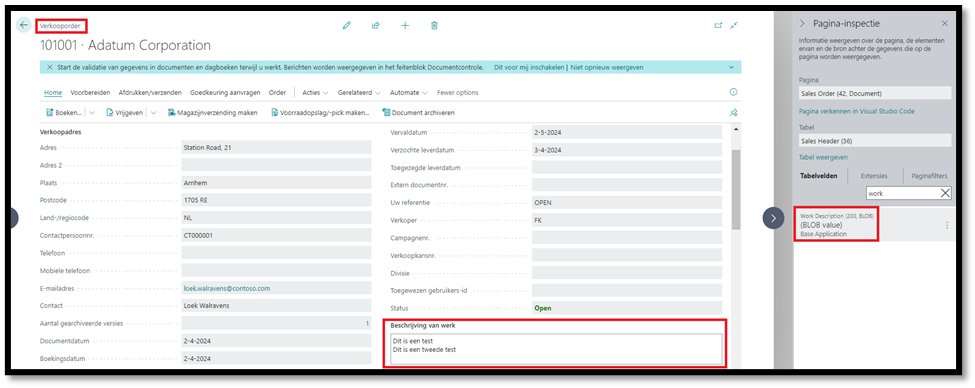Click the Contact field Loek Walravens

click(276, 306)
